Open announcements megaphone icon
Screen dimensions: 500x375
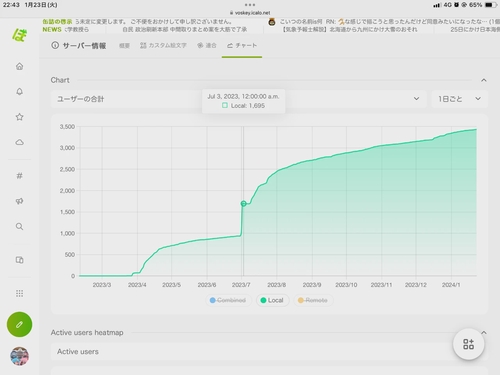pyautogui.click(x=19, y=201)
